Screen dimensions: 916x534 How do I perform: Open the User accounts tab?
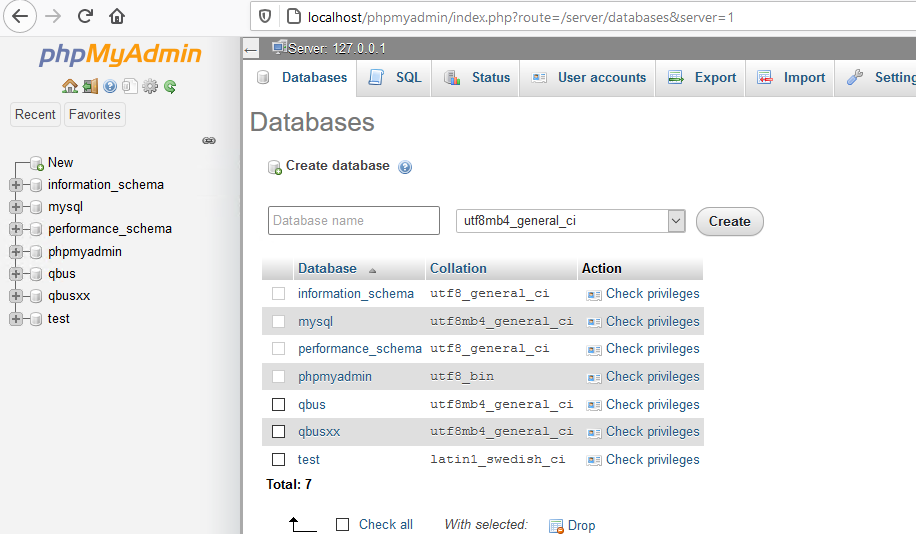[x=589, y=77]
